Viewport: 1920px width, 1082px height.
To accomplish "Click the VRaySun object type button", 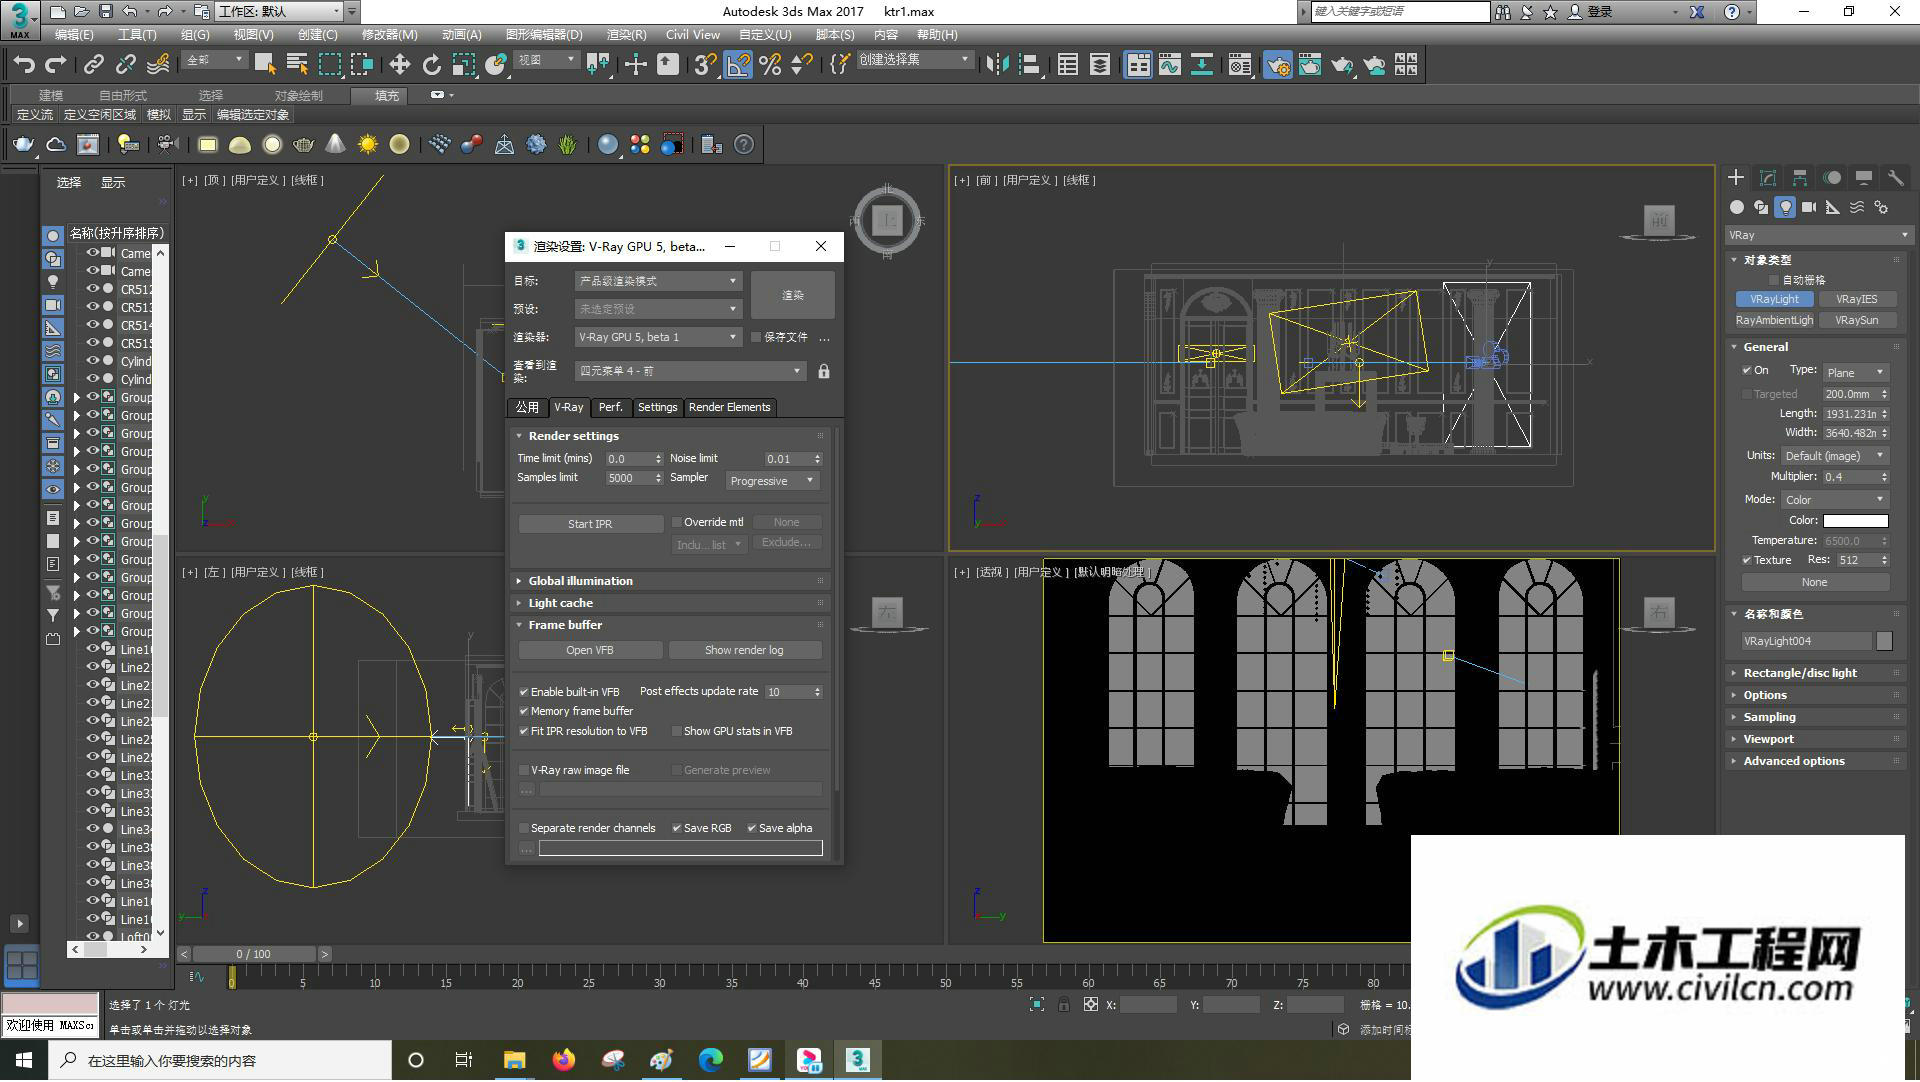I will [1856, 321].
